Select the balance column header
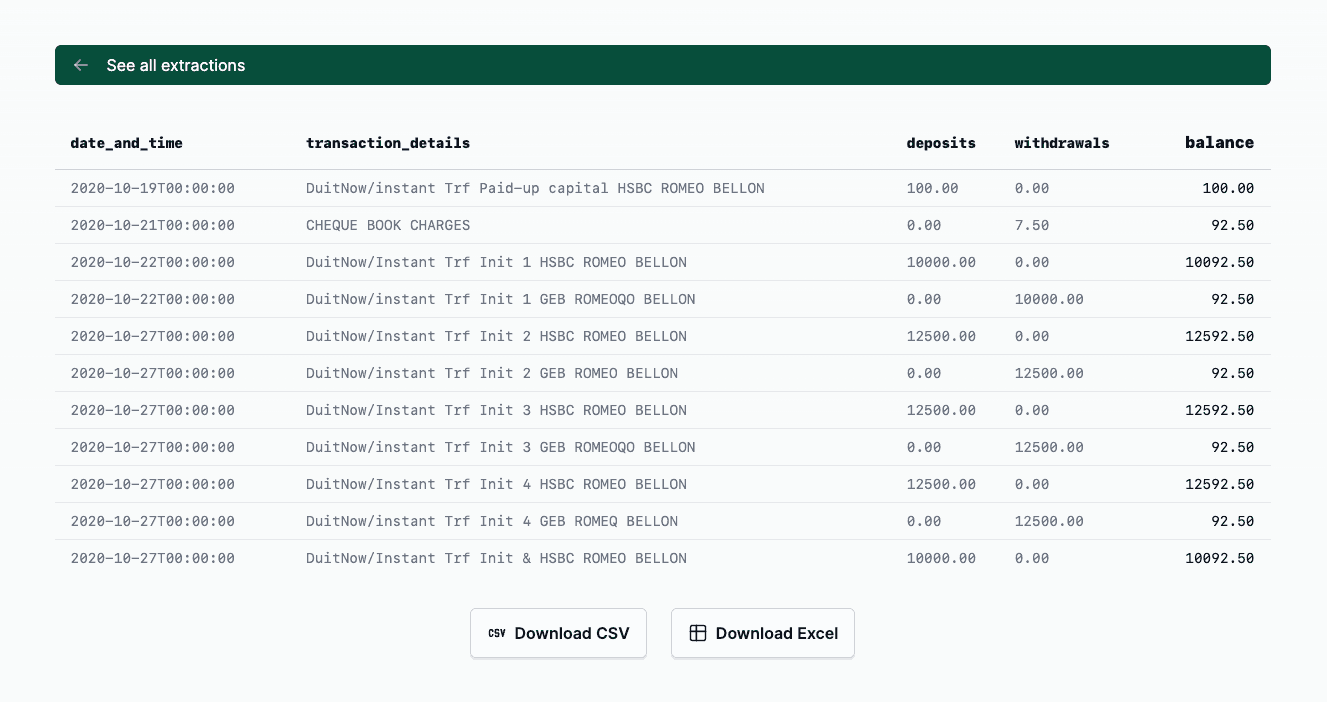This screenshot has height=702, width=1327. [1219, 143]
